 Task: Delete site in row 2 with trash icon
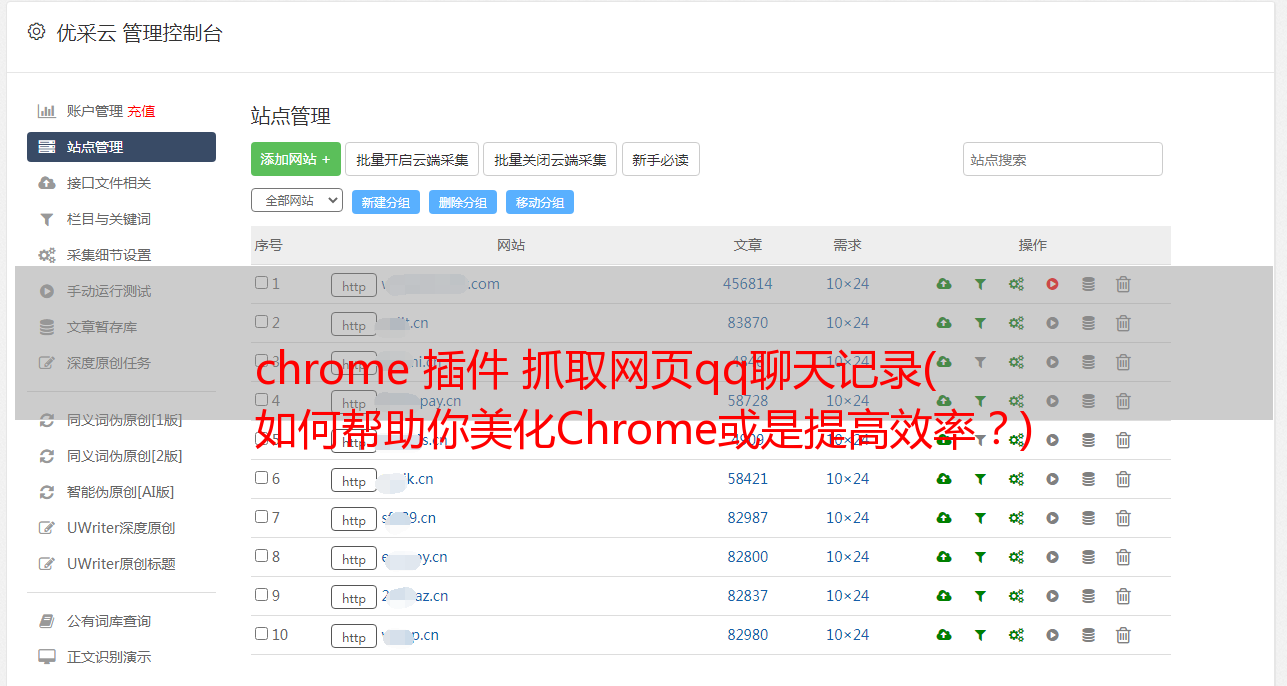[x=1123, y=323]
